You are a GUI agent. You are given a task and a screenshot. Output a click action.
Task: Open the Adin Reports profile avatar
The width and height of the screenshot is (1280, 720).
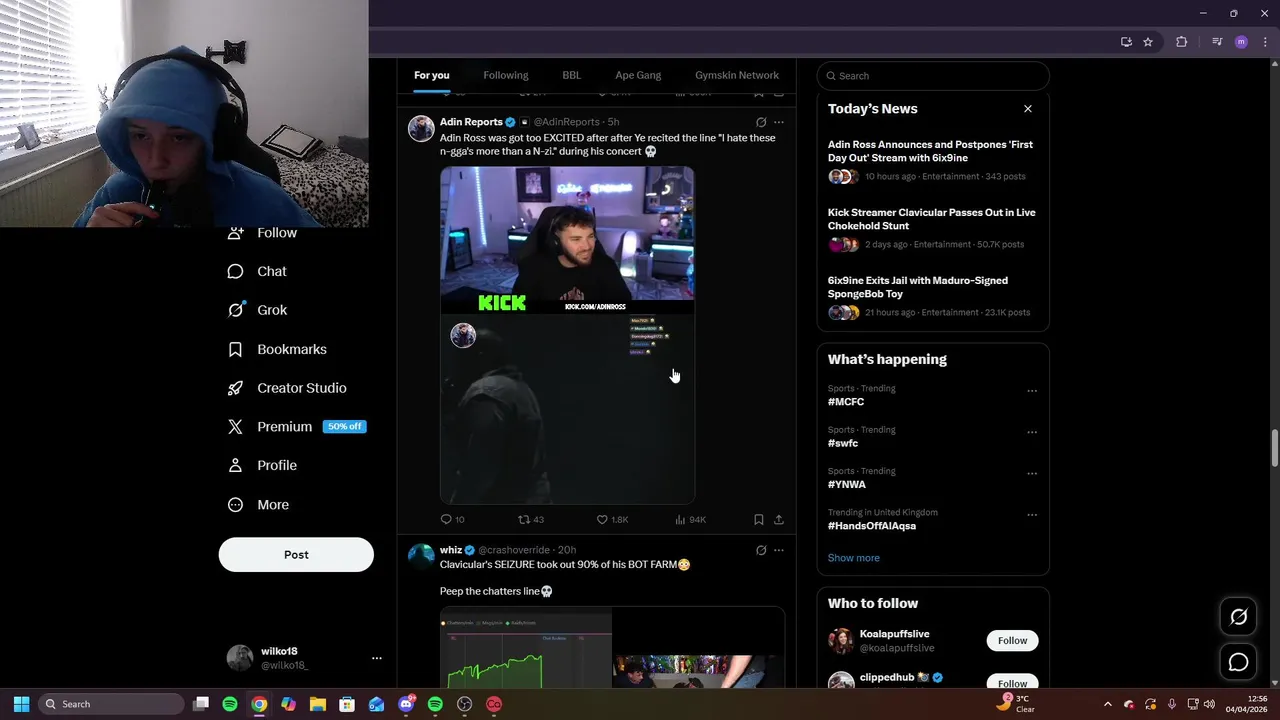point(421,128)
